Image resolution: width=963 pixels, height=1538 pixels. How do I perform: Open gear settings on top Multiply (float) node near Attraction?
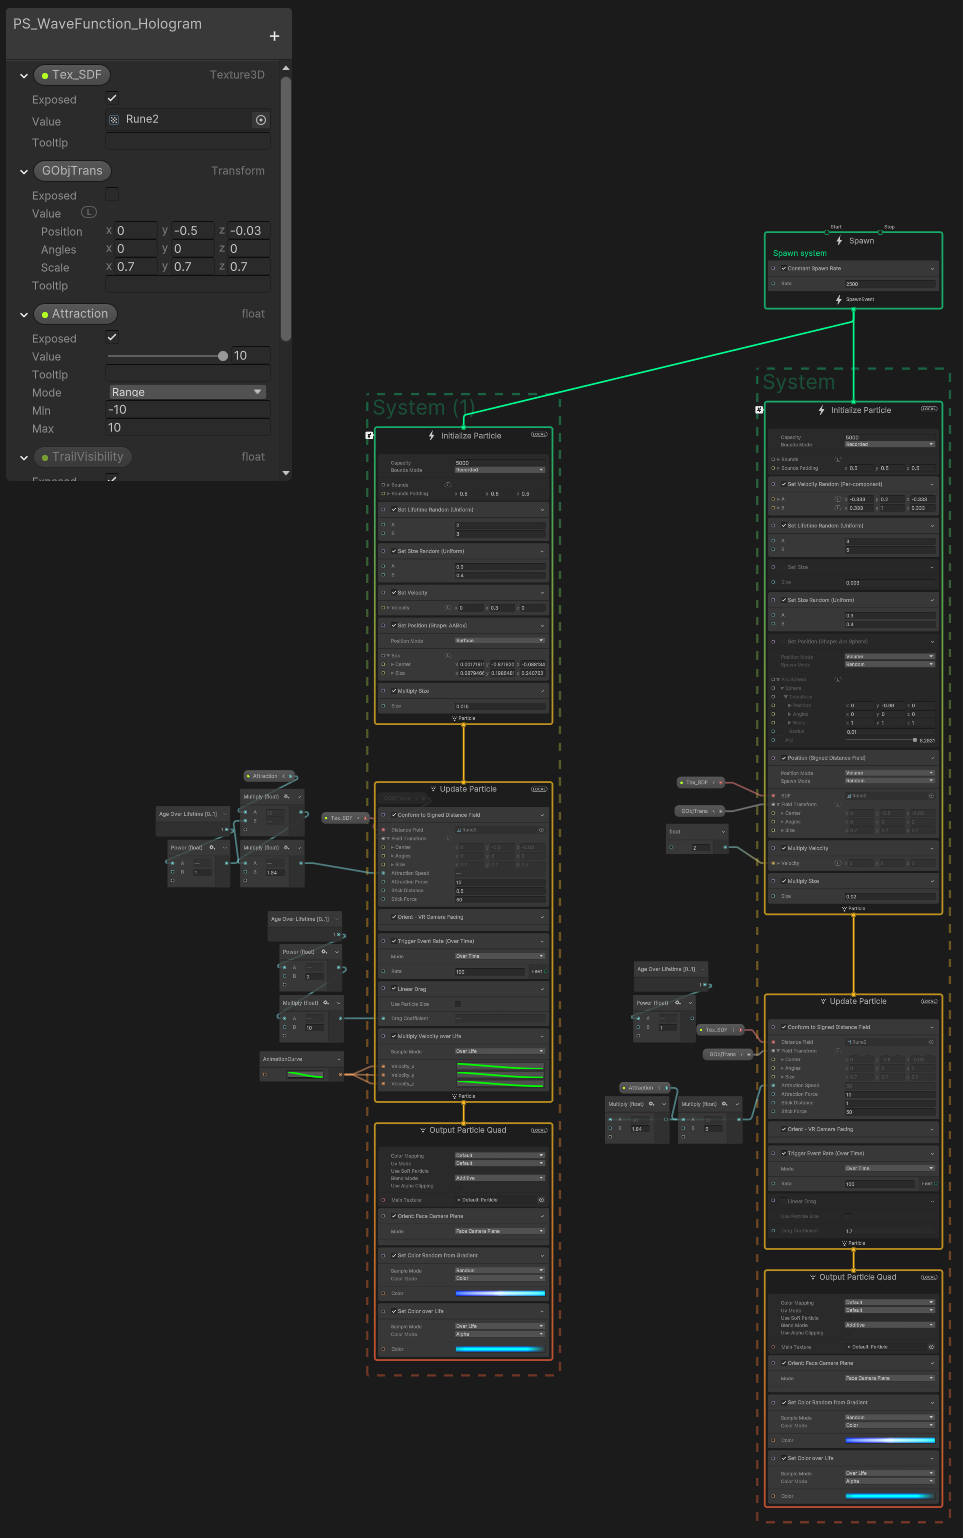click(x=287, y=797)
